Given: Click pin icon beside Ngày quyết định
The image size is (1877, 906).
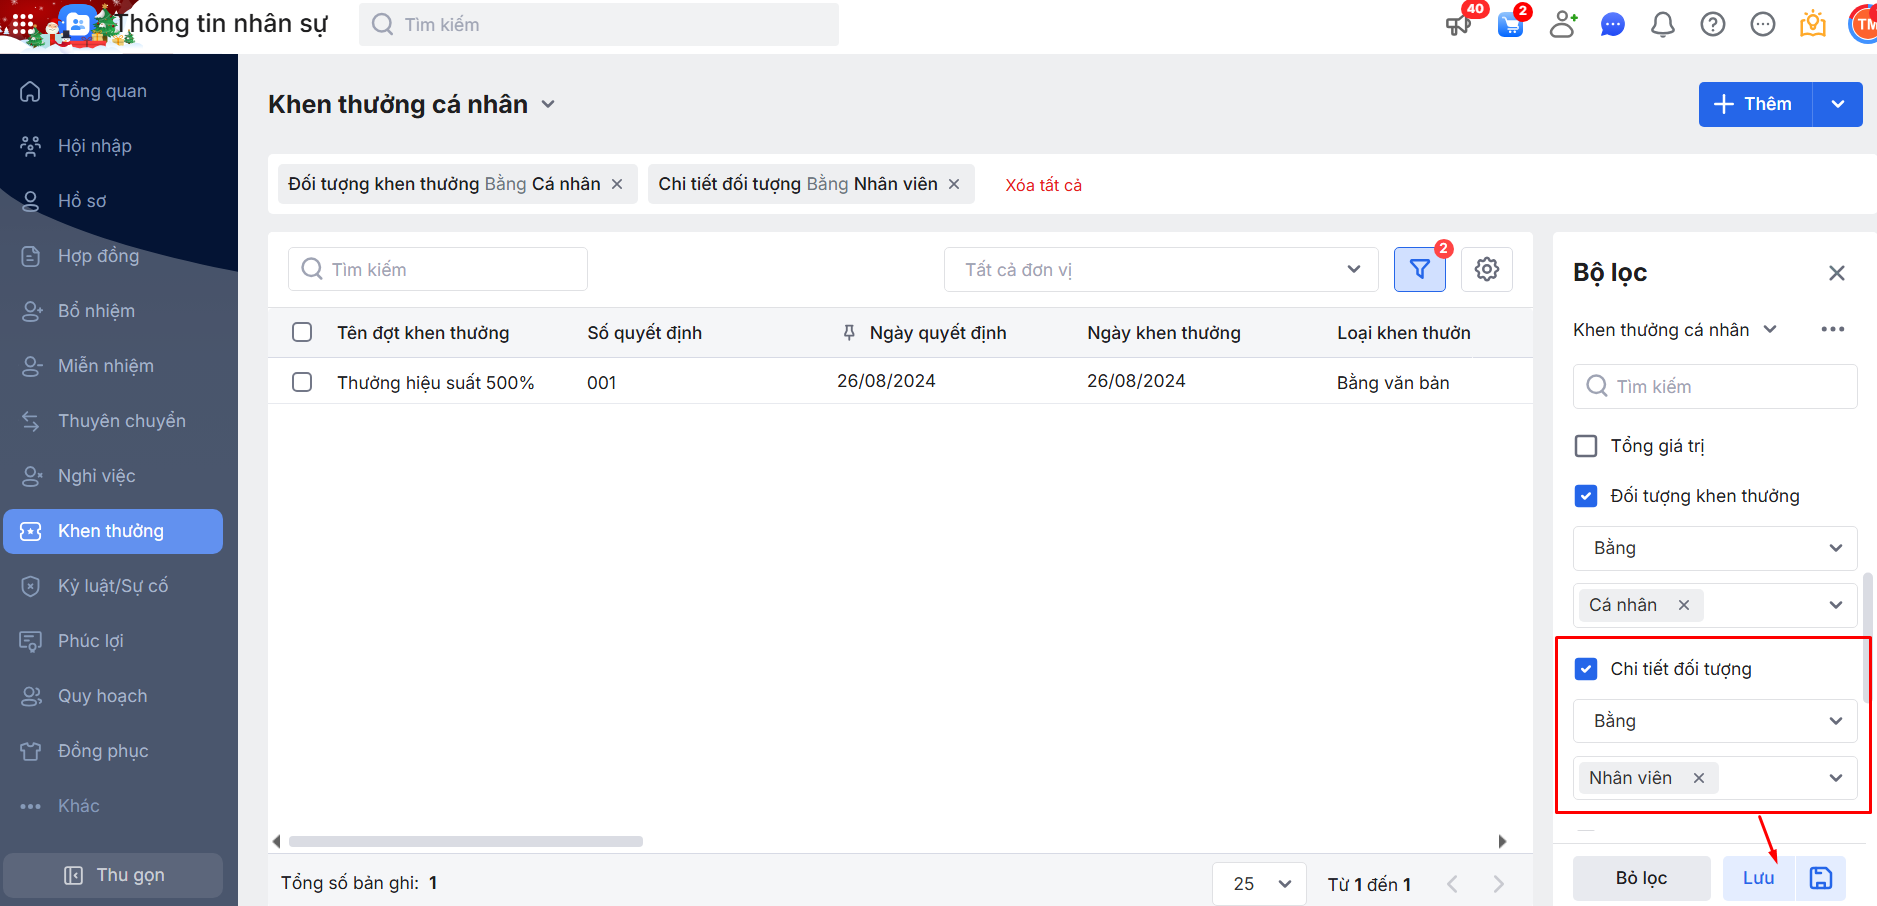Looking at the screenshot, I should (849, 332).
